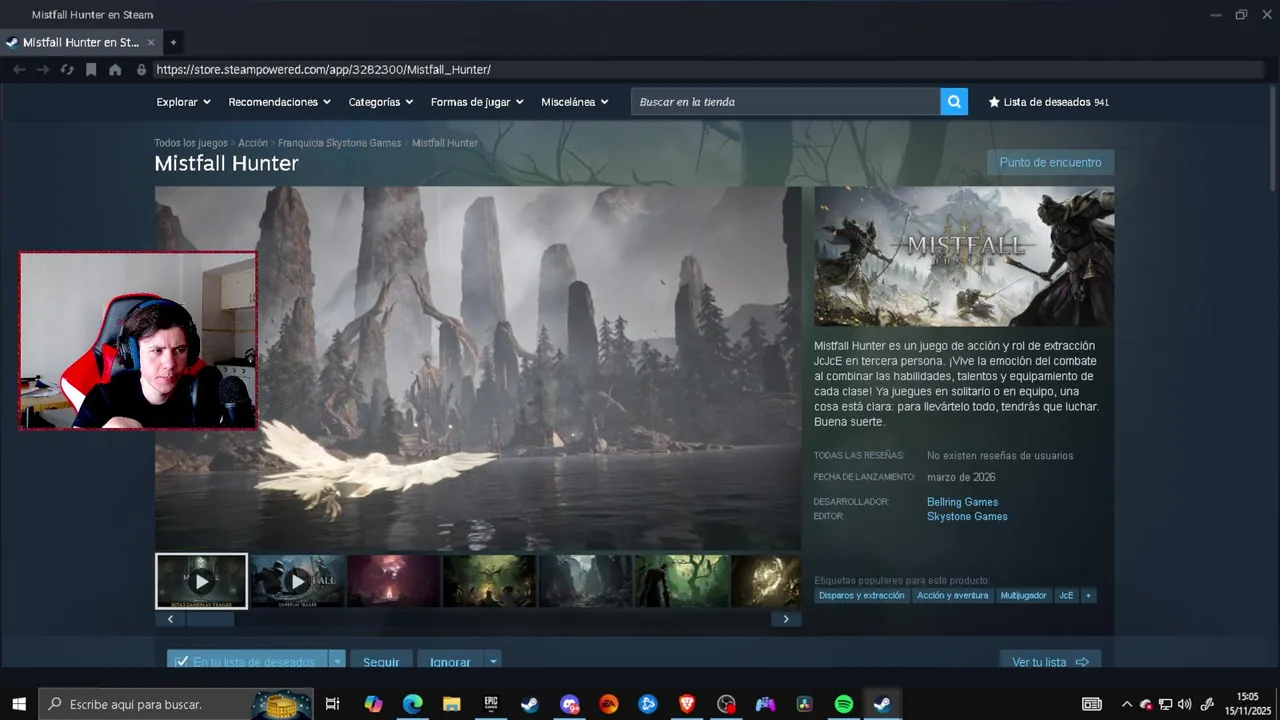
Task: Click the thumbnail strip scroll handle
Action: click(210, 619)
